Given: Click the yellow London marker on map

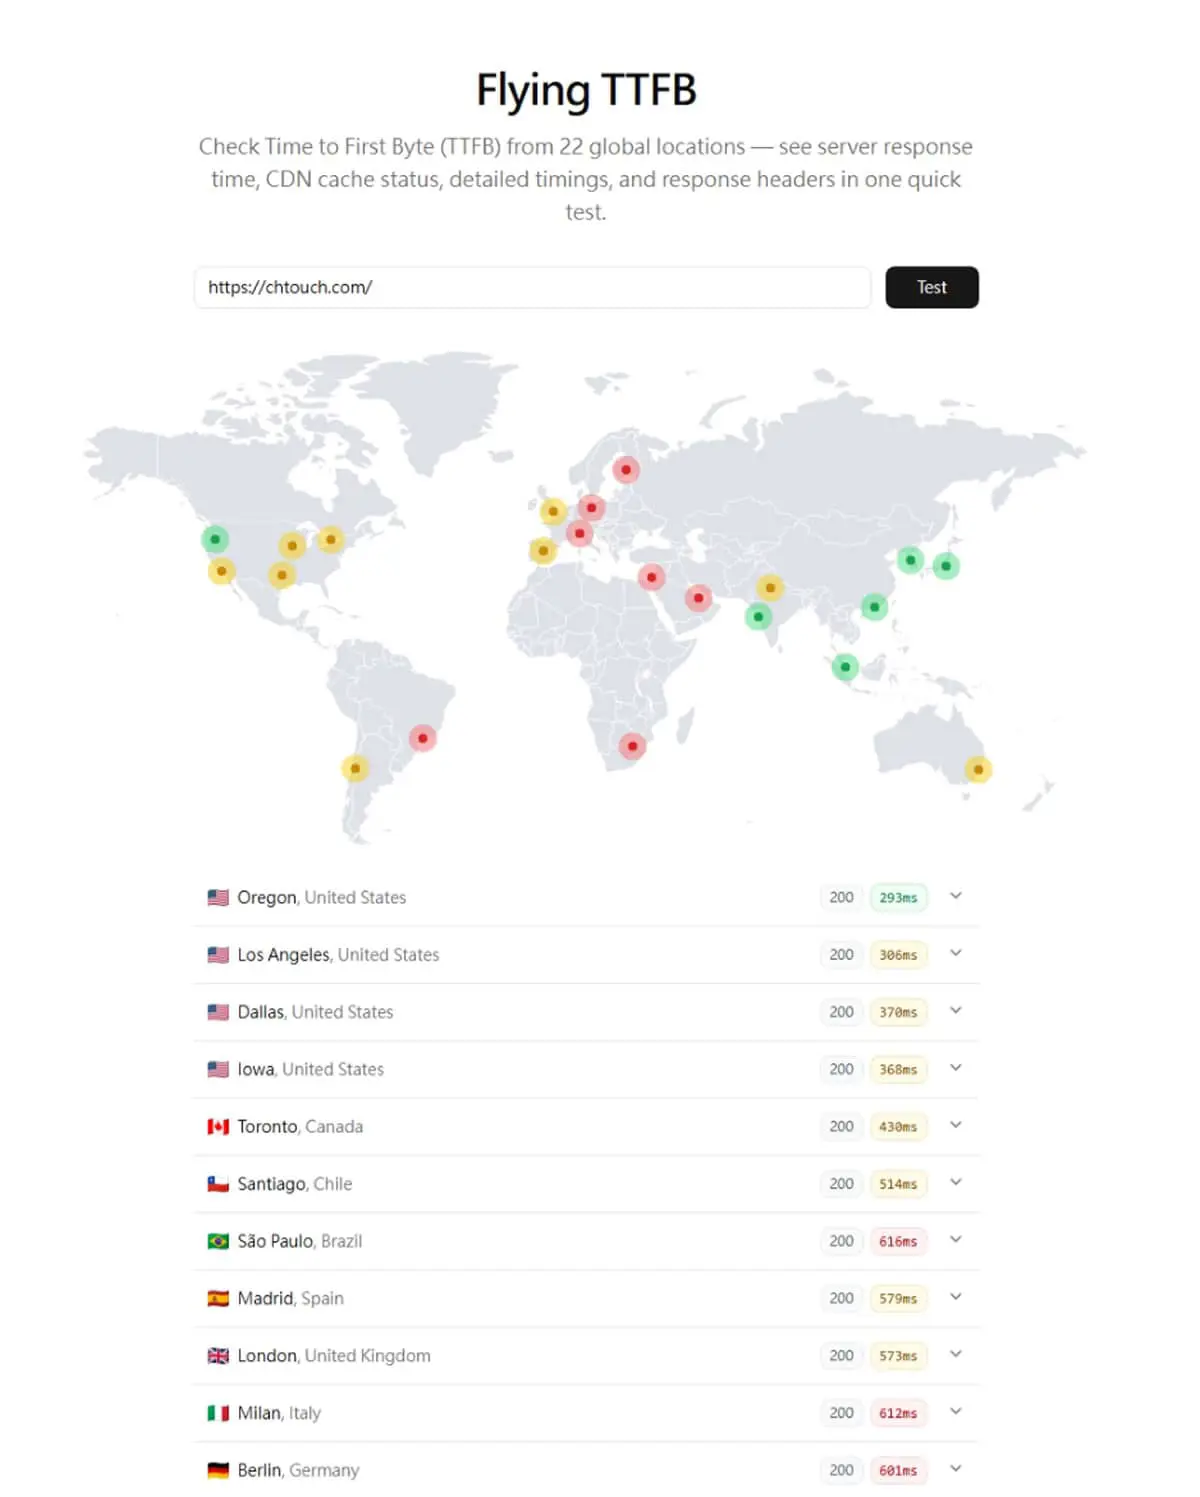Looking at the screenshot, I should tap(553, 511).
